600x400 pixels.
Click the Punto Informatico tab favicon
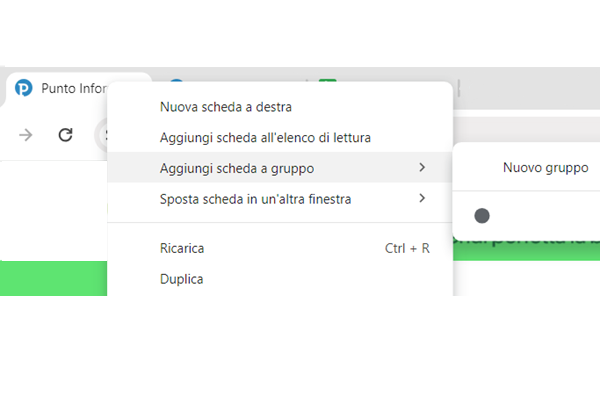coord(24,88)
